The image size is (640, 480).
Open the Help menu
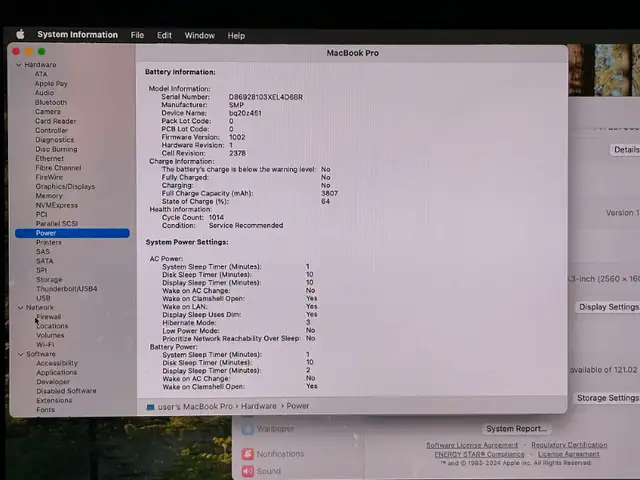point(236,36)
